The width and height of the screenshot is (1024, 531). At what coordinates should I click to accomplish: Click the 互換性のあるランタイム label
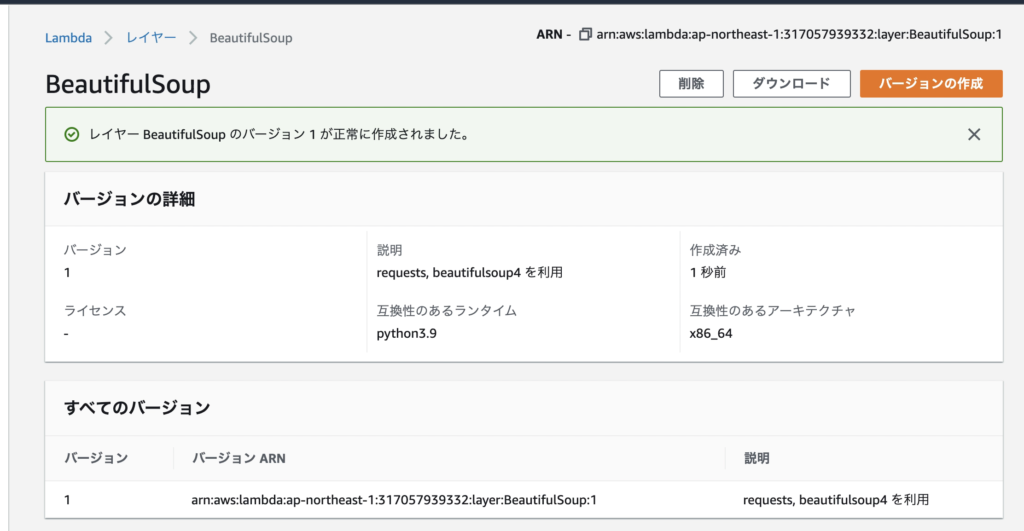447,311
